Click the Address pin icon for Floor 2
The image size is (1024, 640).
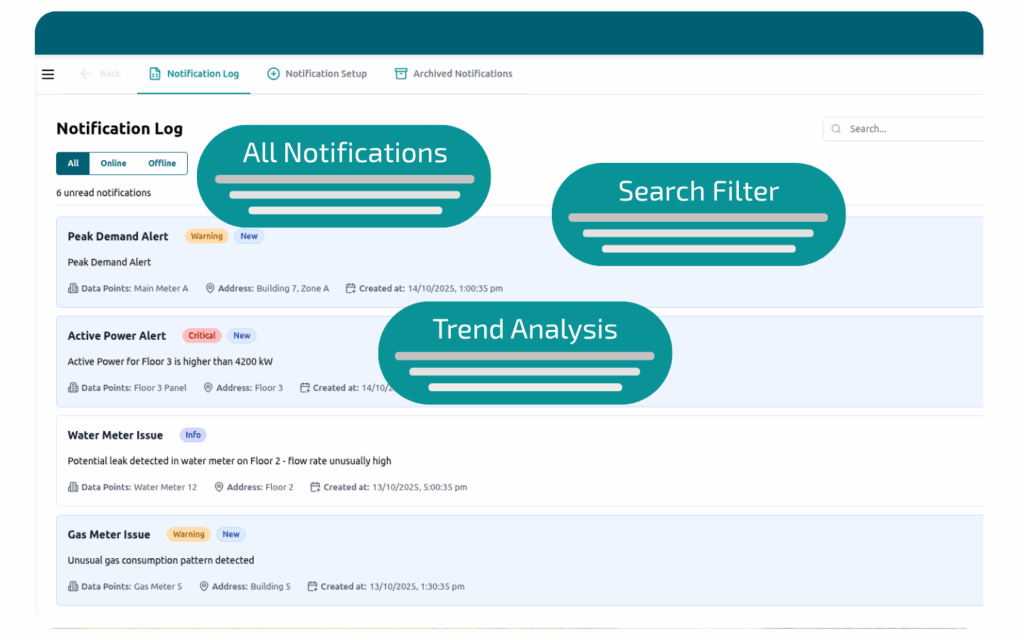click(x=220, y=488)
